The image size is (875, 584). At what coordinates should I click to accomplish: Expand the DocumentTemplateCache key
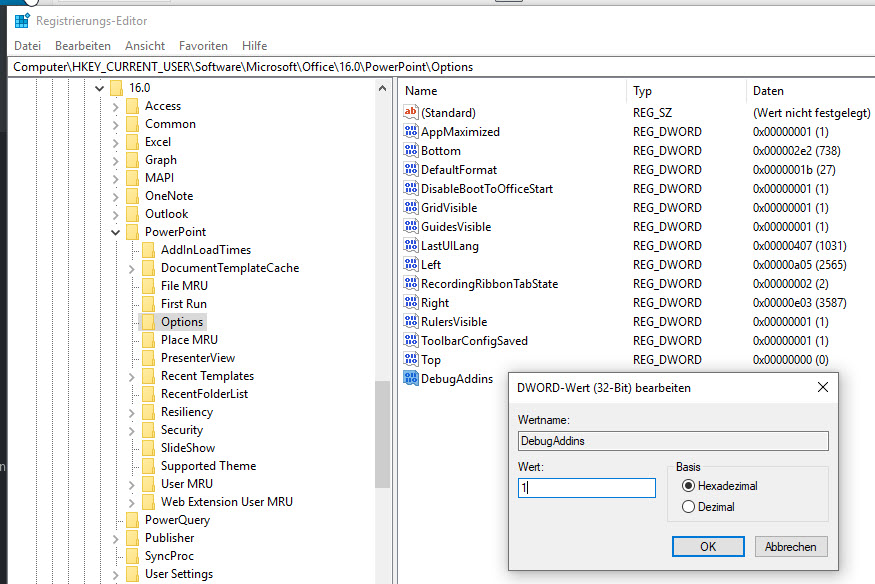132,268
